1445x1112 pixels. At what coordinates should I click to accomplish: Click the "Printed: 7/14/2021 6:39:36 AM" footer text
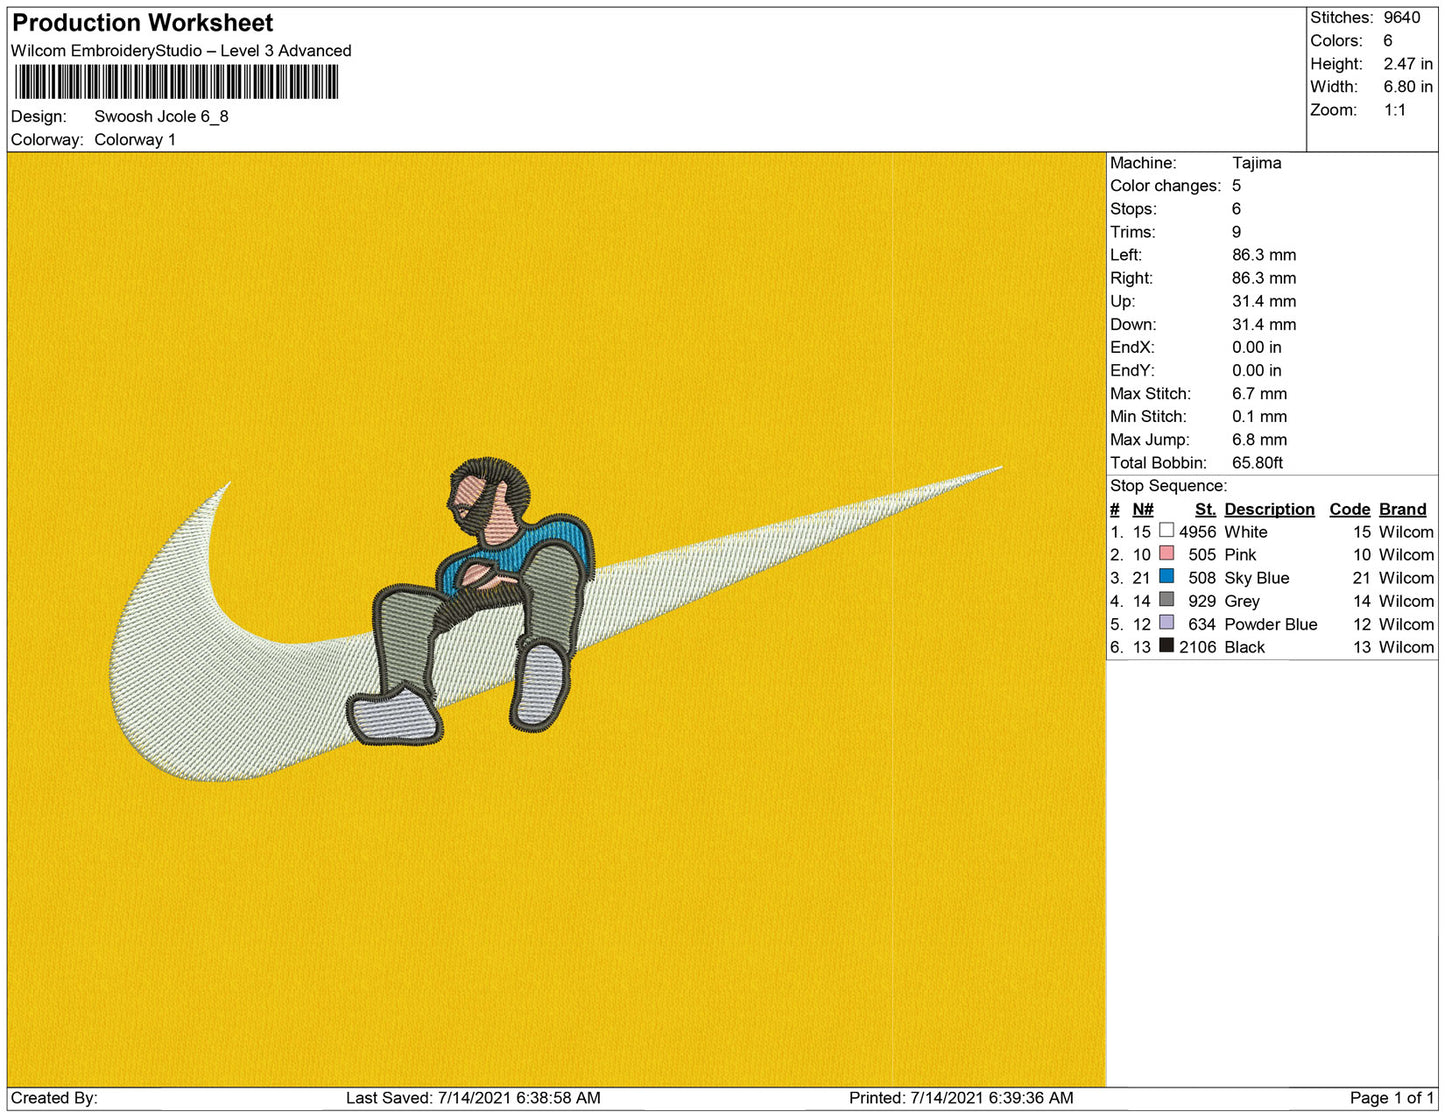click(x=962, y=1098)
